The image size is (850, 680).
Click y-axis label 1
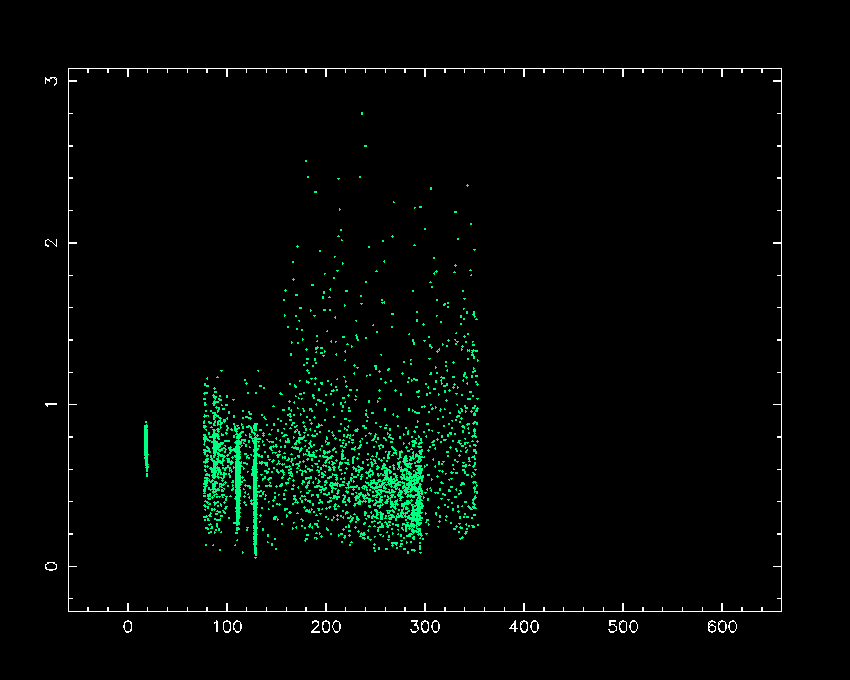point(51,405)
